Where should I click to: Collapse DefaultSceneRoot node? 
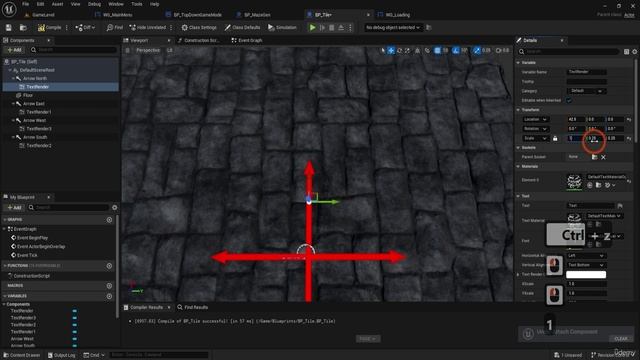click(10, 70)
